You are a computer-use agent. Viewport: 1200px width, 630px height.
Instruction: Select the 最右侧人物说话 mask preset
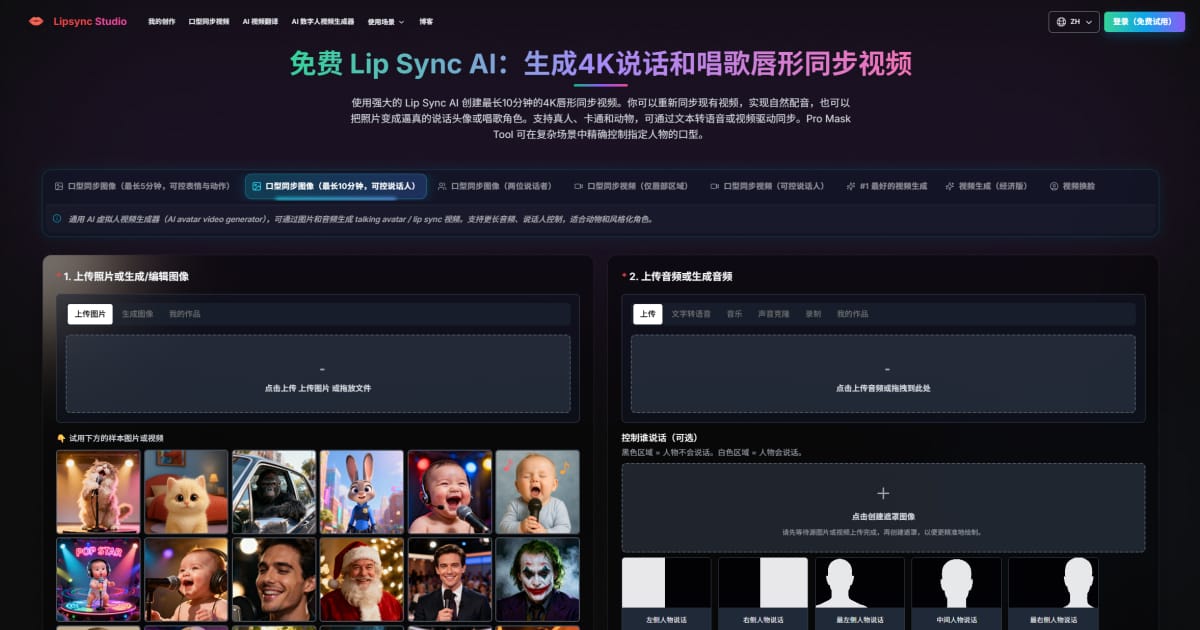tap(1054, 593)
